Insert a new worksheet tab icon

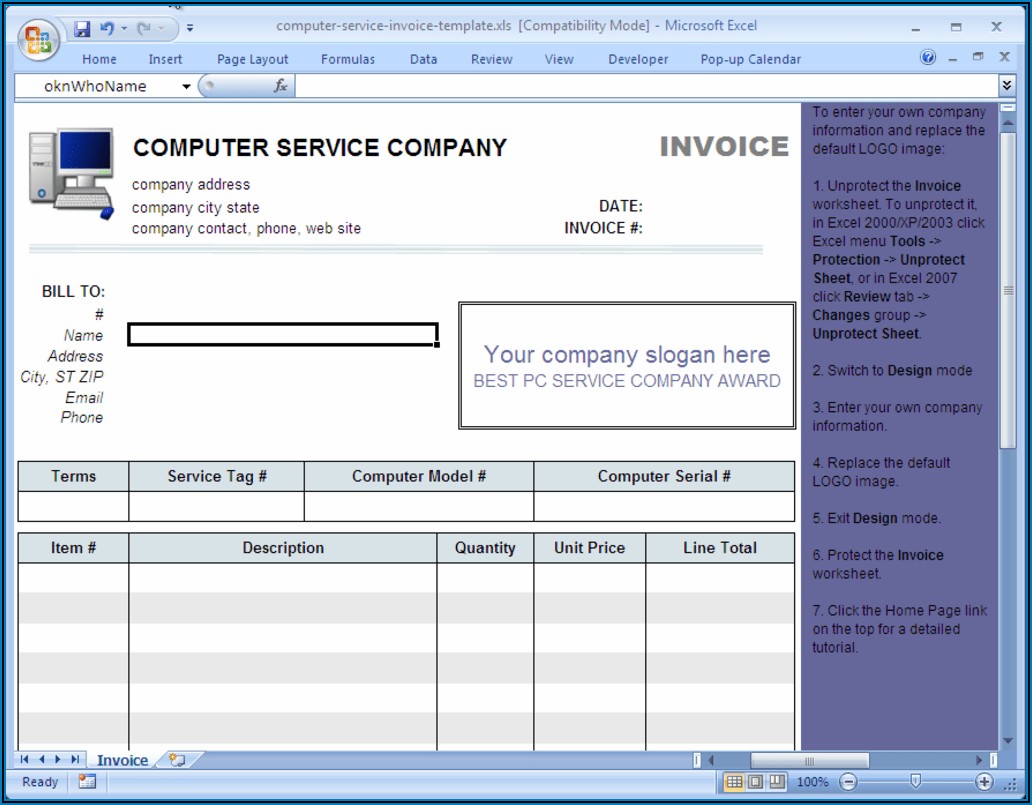pyautogui.click(x=177, y=760)
